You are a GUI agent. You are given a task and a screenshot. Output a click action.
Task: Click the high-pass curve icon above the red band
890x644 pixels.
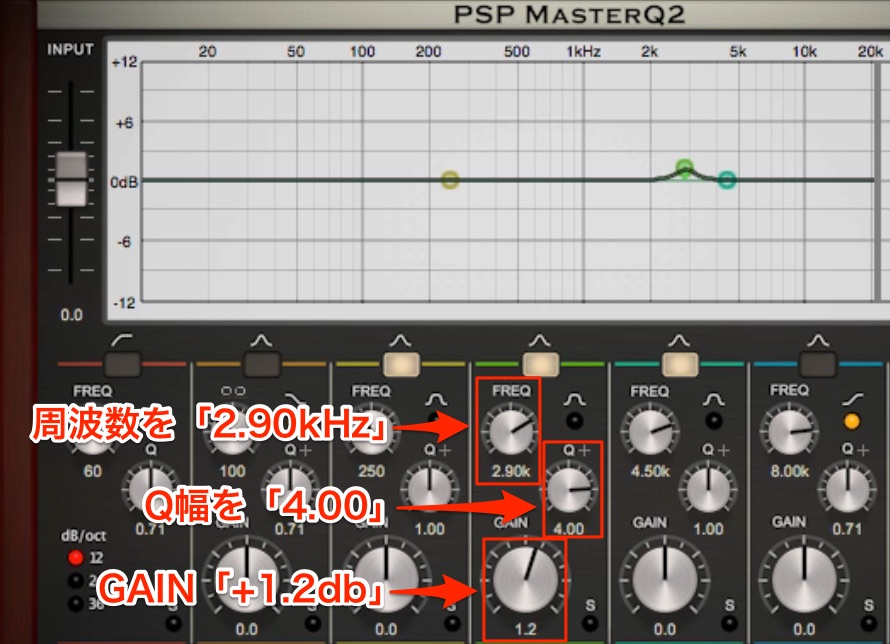pos(122,340)
